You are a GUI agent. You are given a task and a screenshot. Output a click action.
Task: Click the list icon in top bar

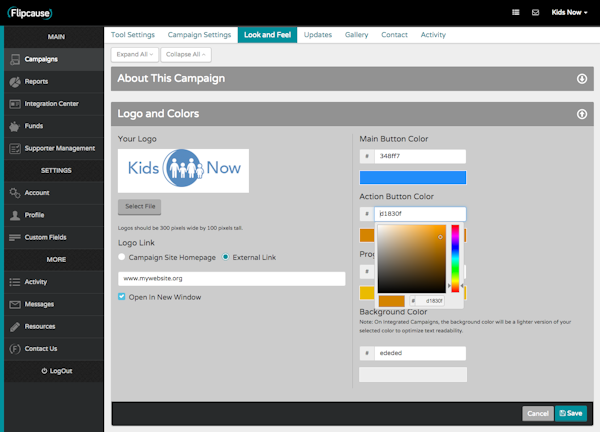coord(515,12)
